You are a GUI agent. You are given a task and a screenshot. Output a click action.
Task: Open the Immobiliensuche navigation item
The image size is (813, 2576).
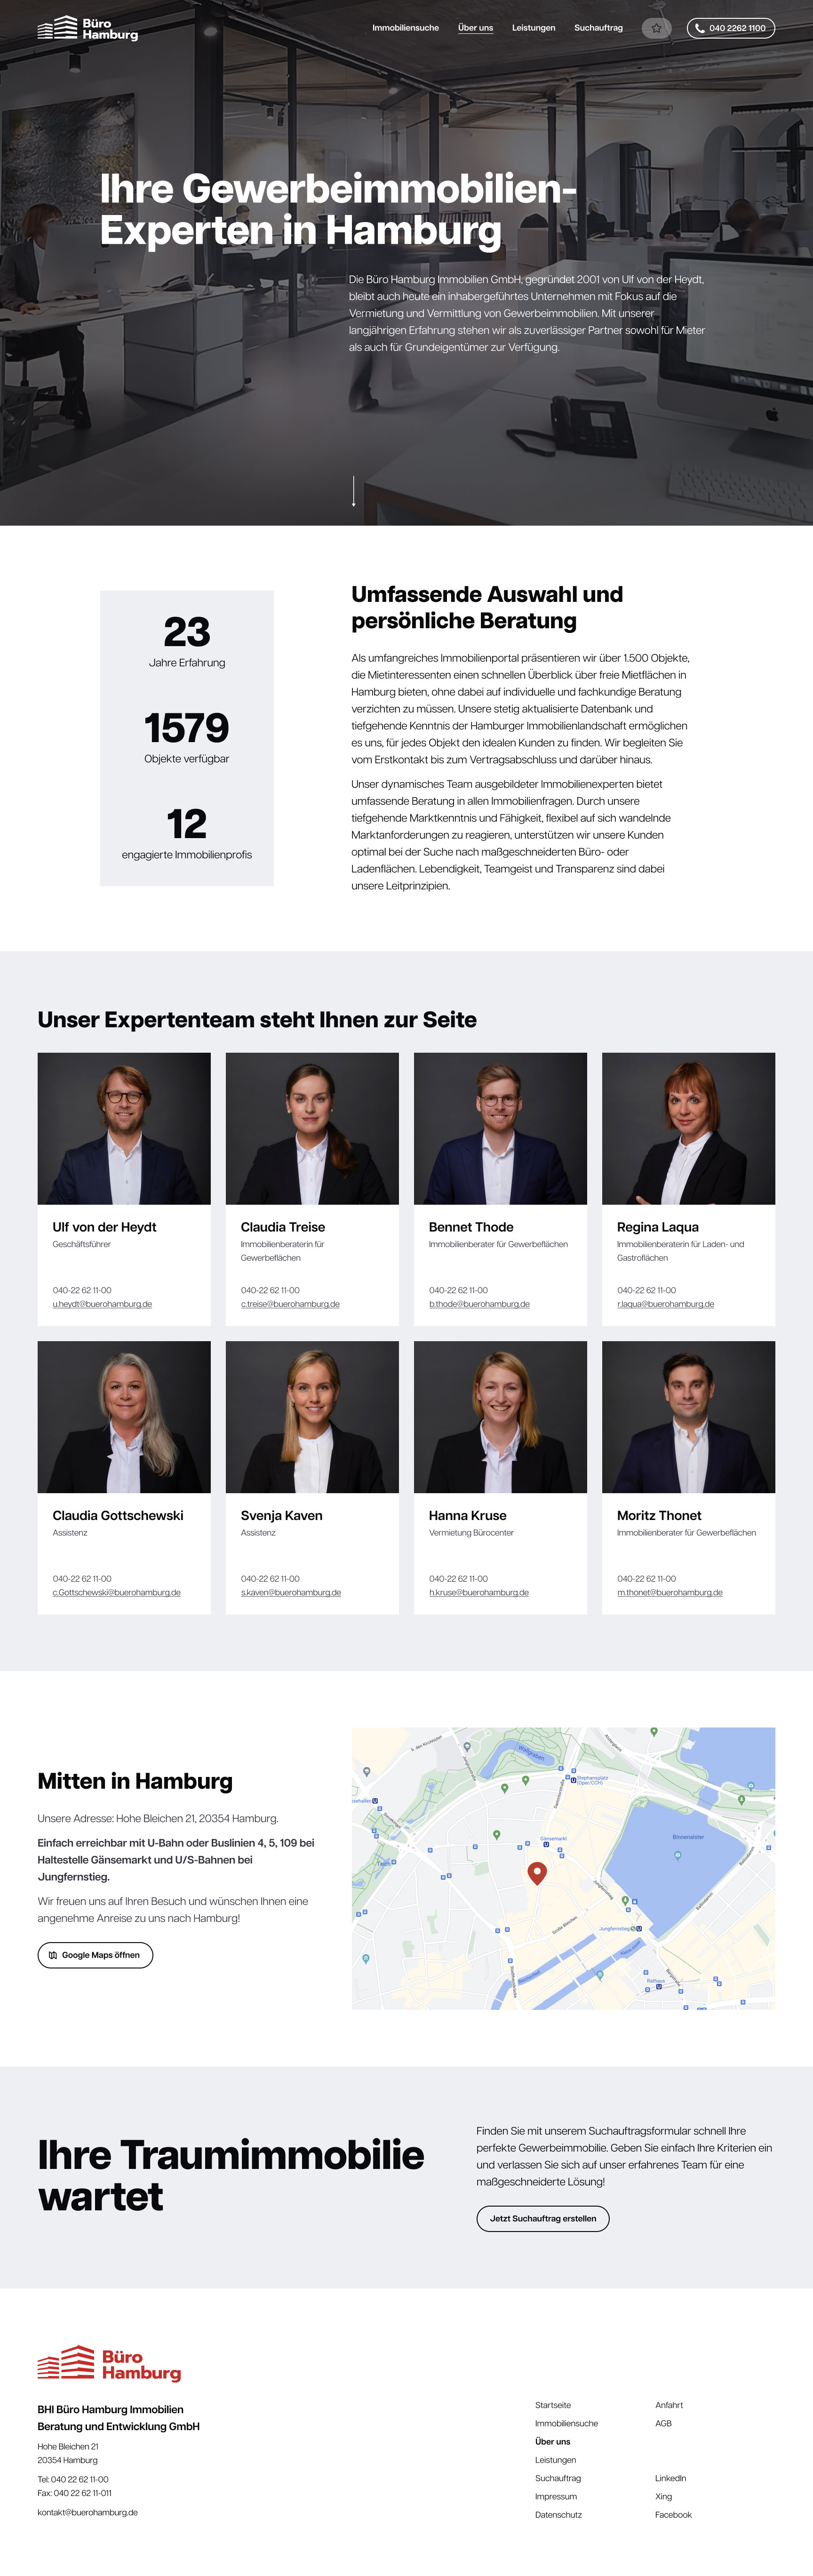pos(405,28)
